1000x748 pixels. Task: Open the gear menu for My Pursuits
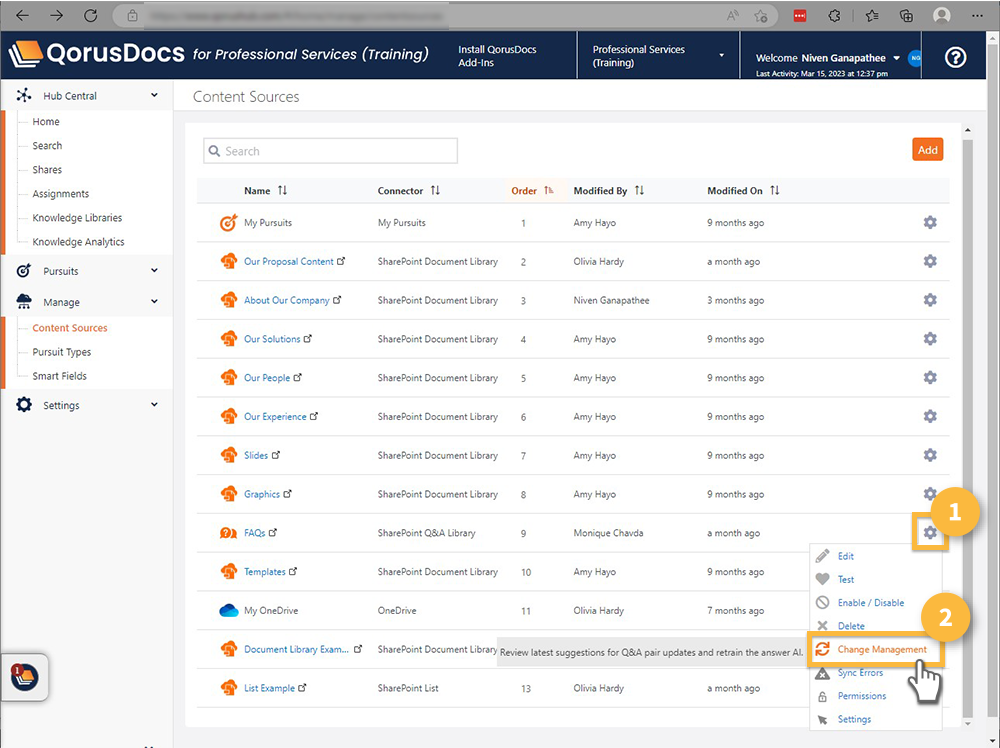pos(930,223)
